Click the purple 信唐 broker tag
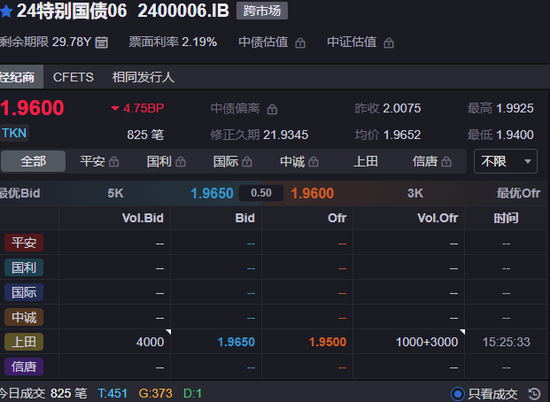This screenshot has width=550, height=402. (24, 367)
